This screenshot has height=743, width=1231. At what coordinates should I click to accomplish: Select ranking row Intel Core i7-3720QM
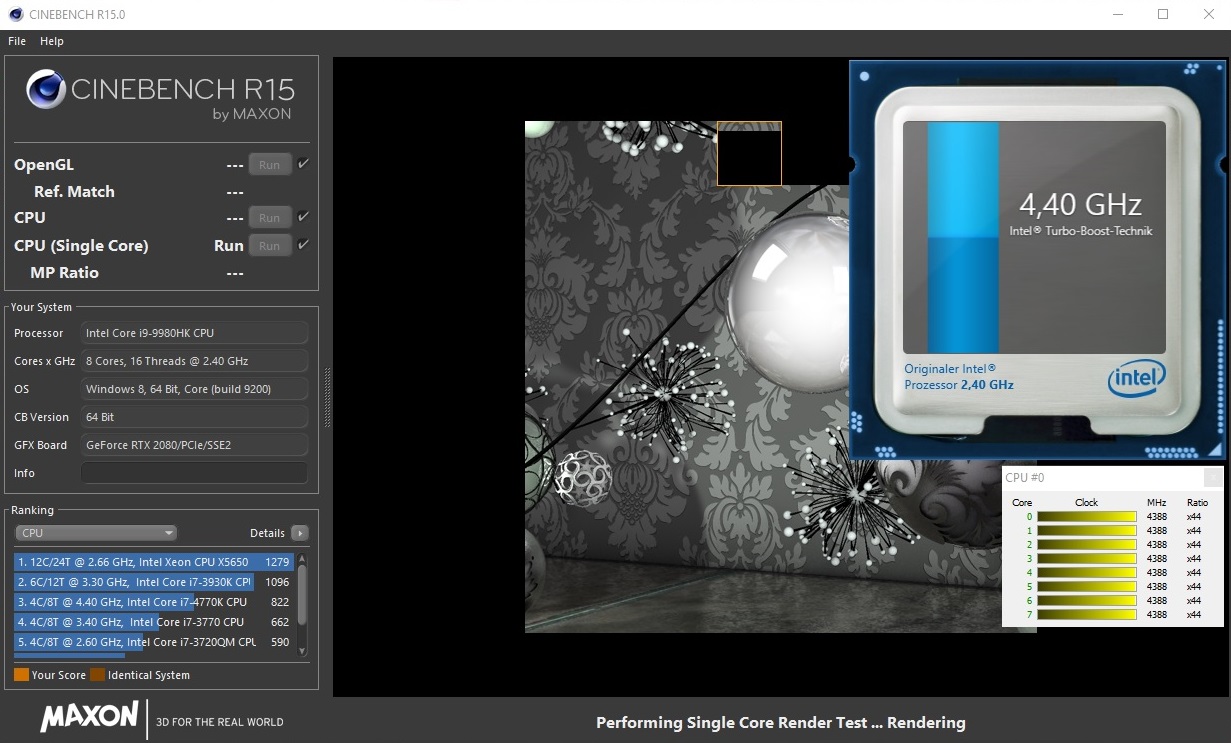[154, 642]
